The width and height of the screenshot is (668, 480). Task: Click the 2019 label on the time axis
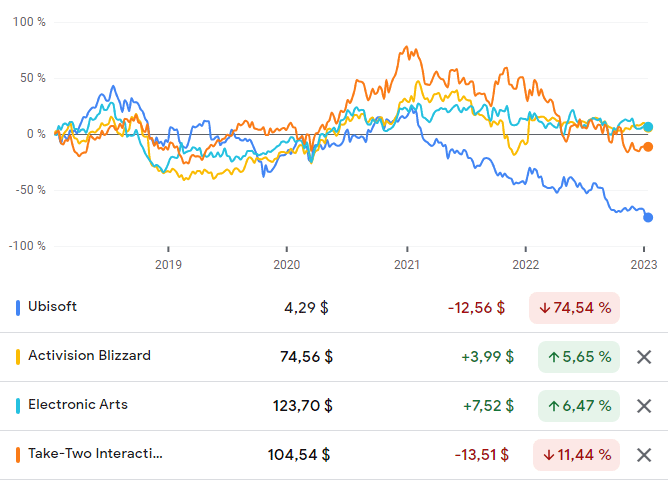[168, 265]
